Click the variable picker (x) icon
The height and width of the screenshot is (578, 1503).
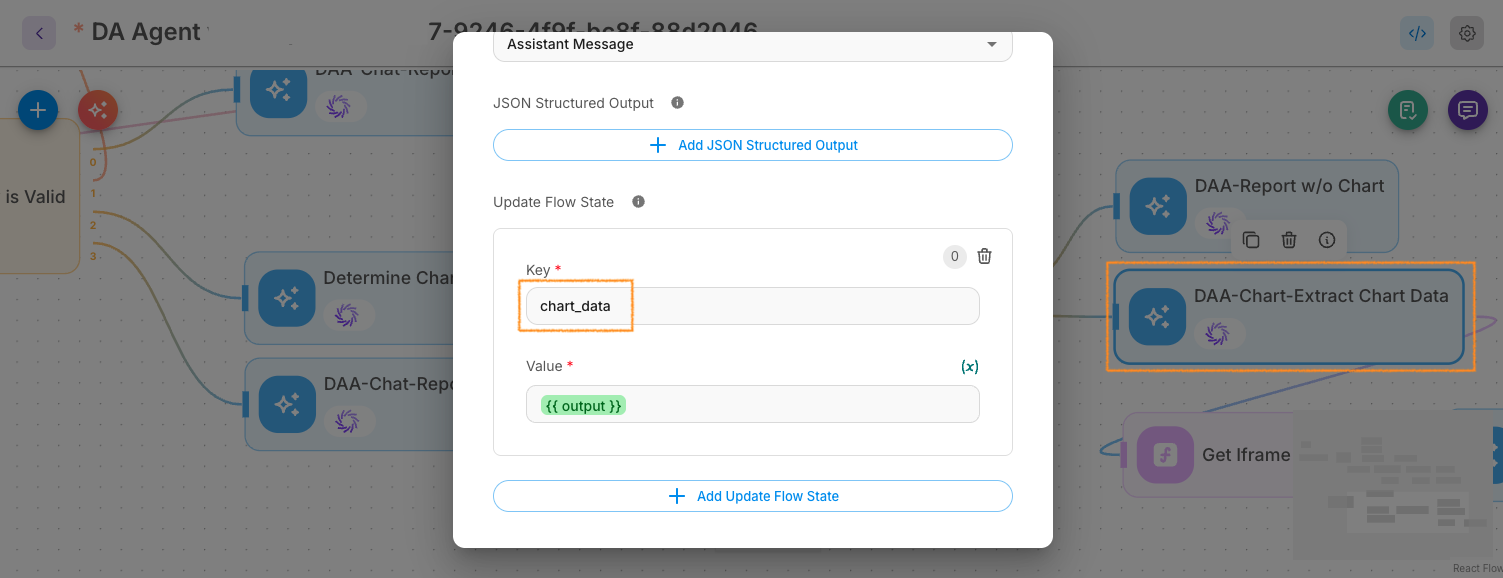(x=969, y=367)
